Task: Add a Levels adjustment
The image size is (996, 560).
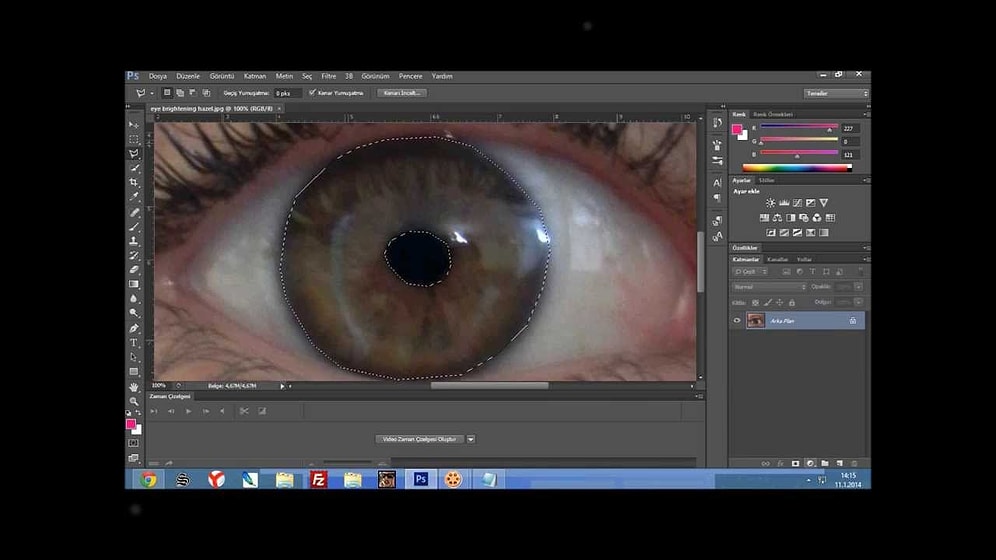Action: (784, 203)
